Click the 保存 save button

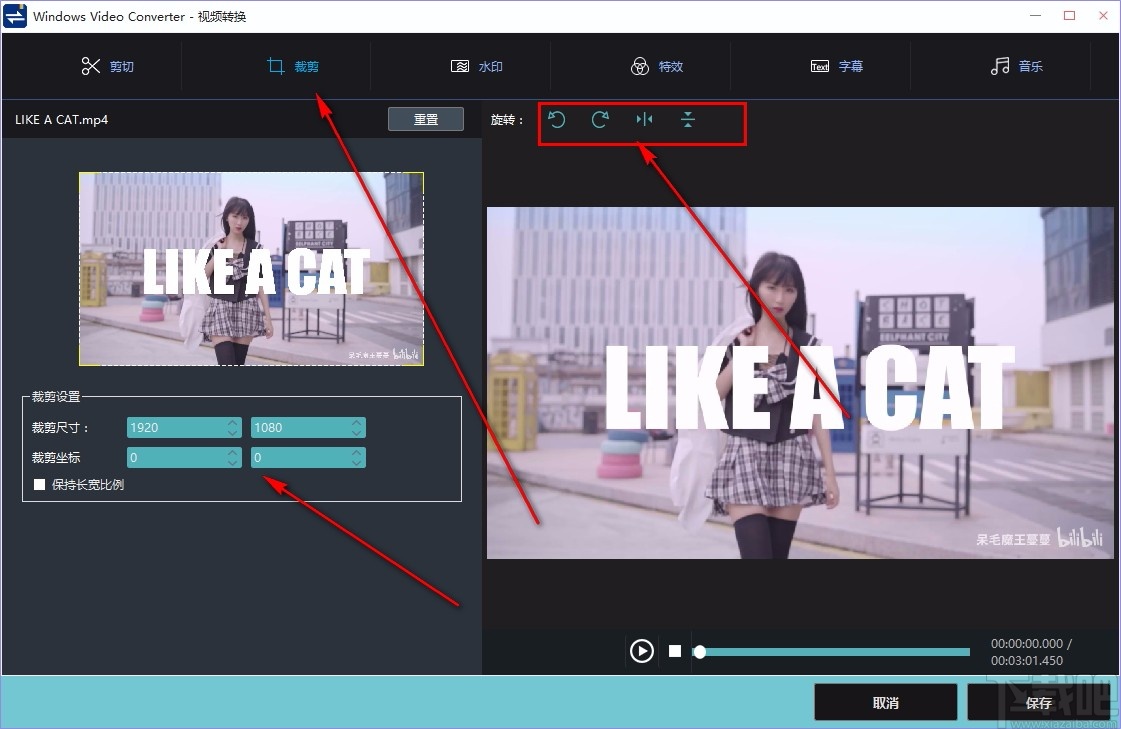1038,702
